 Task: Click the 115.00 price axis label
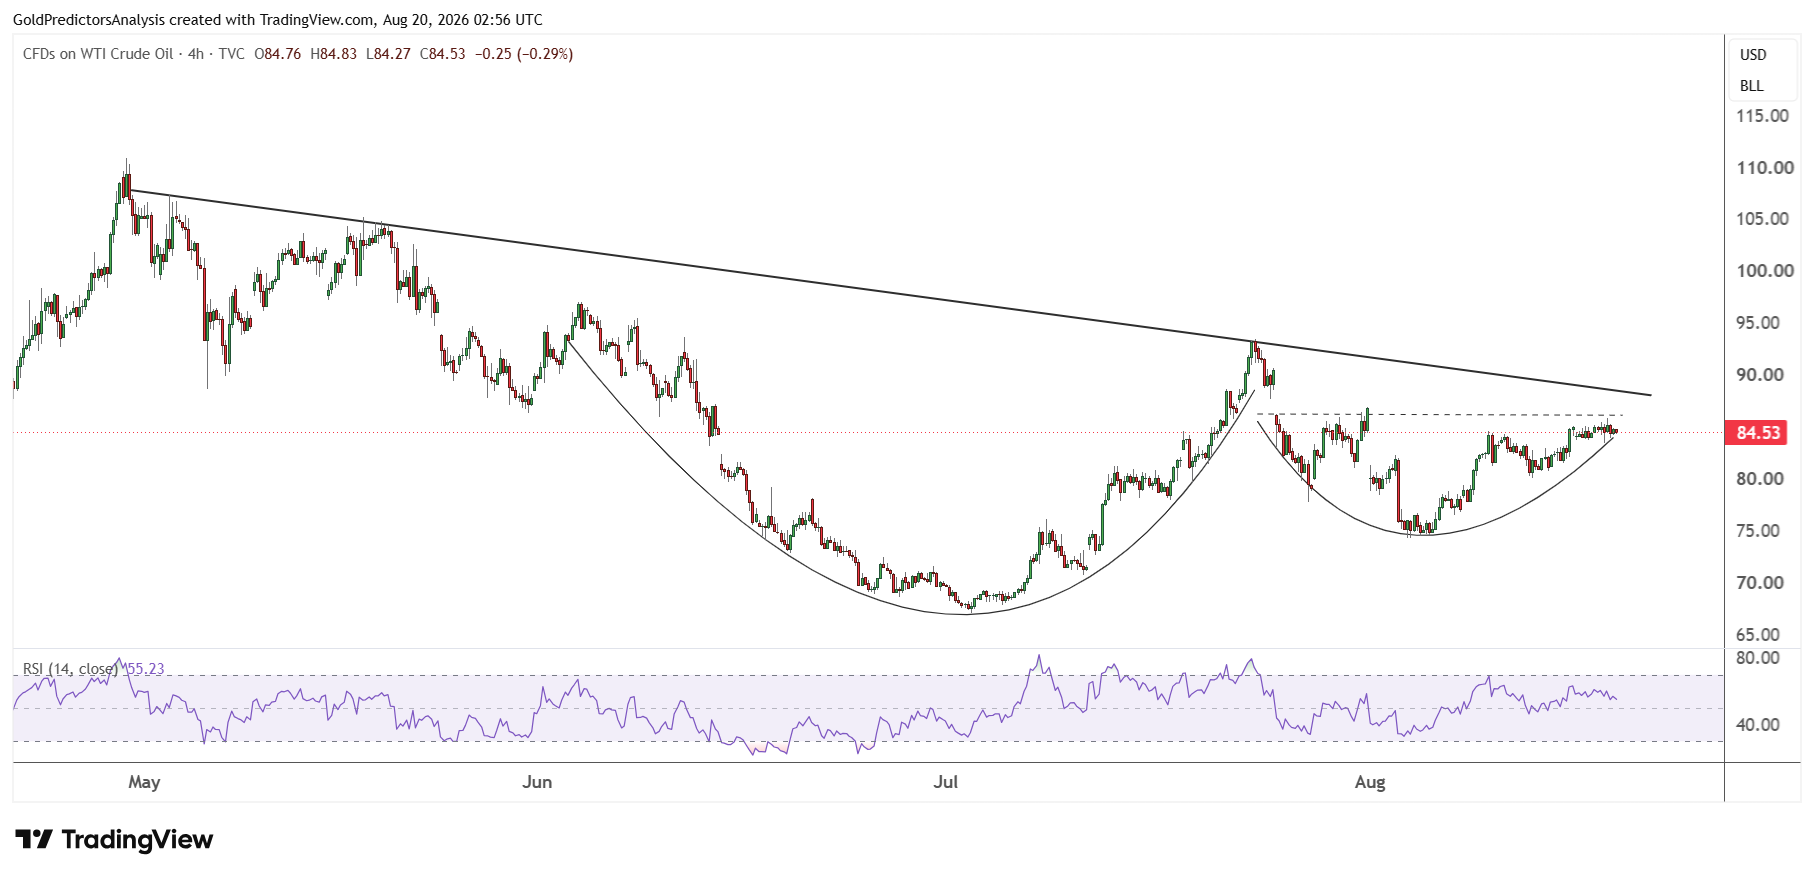coord(1762,116)
